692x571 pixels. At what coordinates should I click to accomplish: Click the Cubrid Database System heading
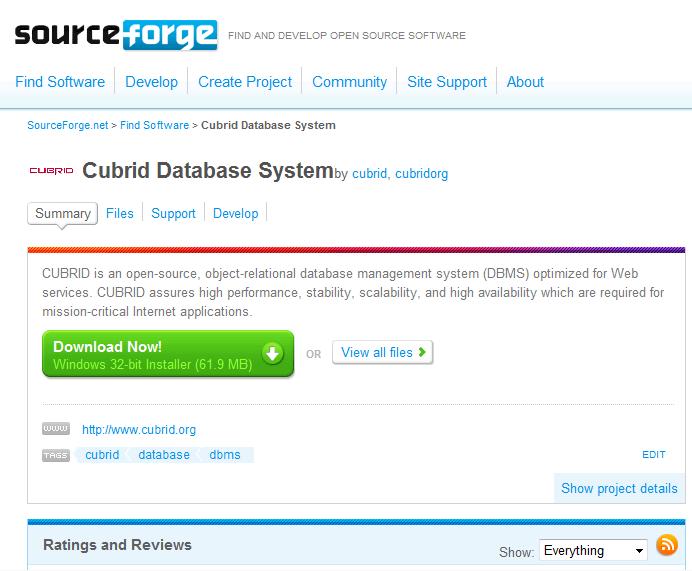(x=207, y=170)
